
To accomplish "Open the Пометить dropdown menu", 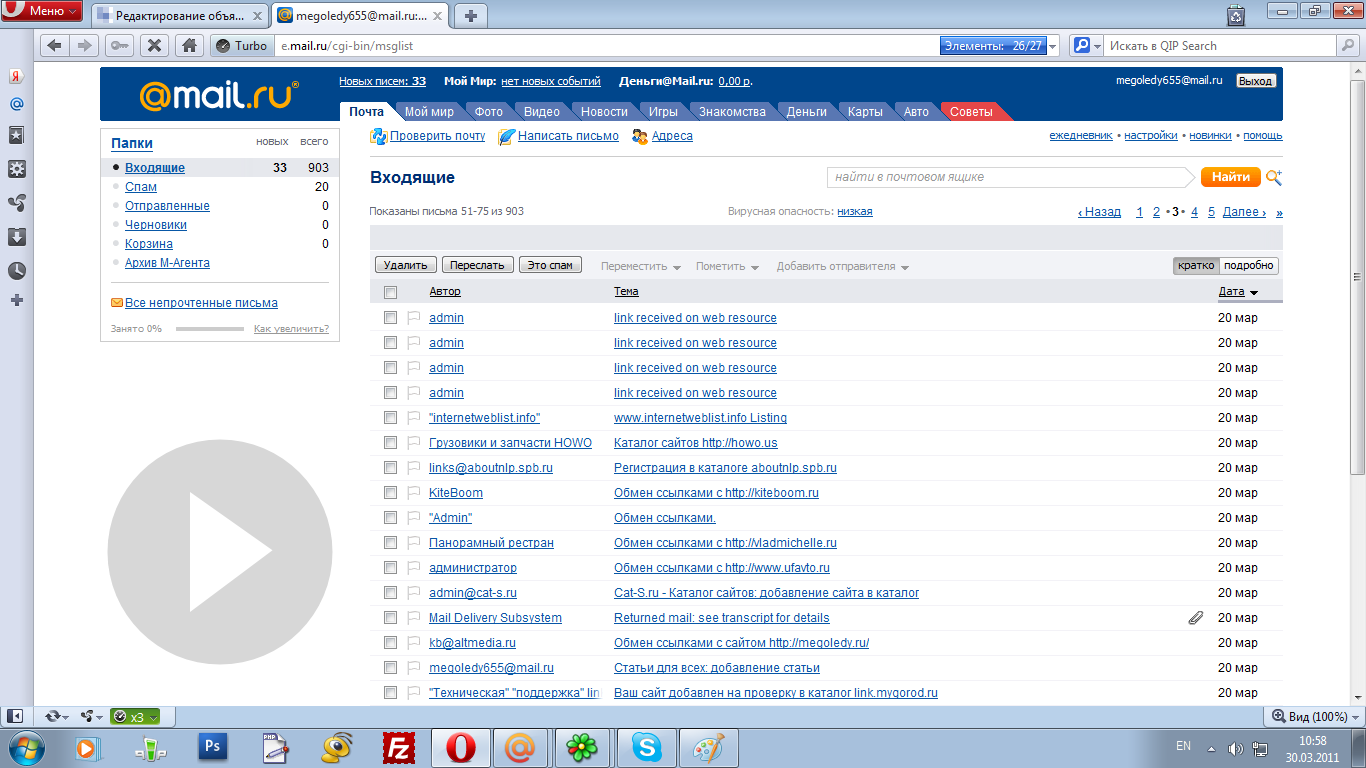I will (x=727, y=267).
